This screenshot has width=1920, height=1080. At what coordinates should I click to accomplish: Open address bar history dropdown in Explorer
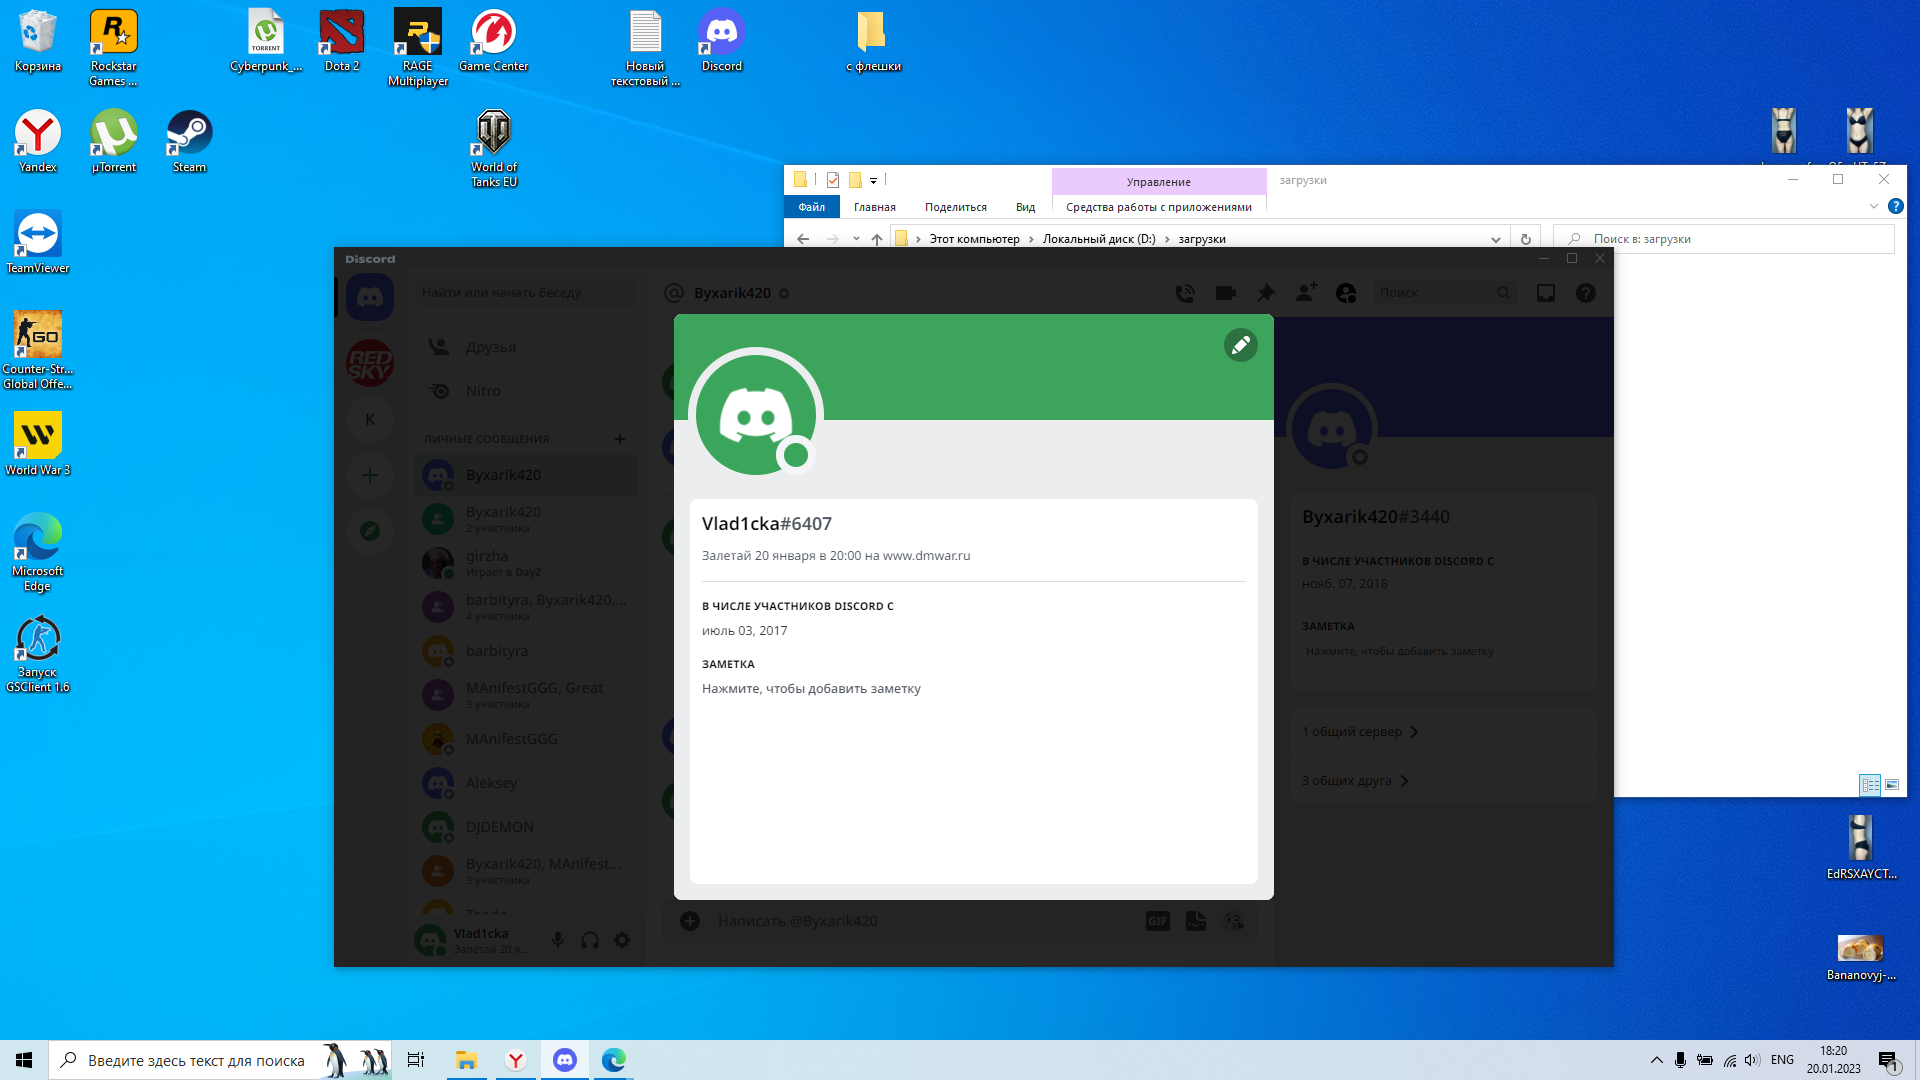tap(1495, 239)
